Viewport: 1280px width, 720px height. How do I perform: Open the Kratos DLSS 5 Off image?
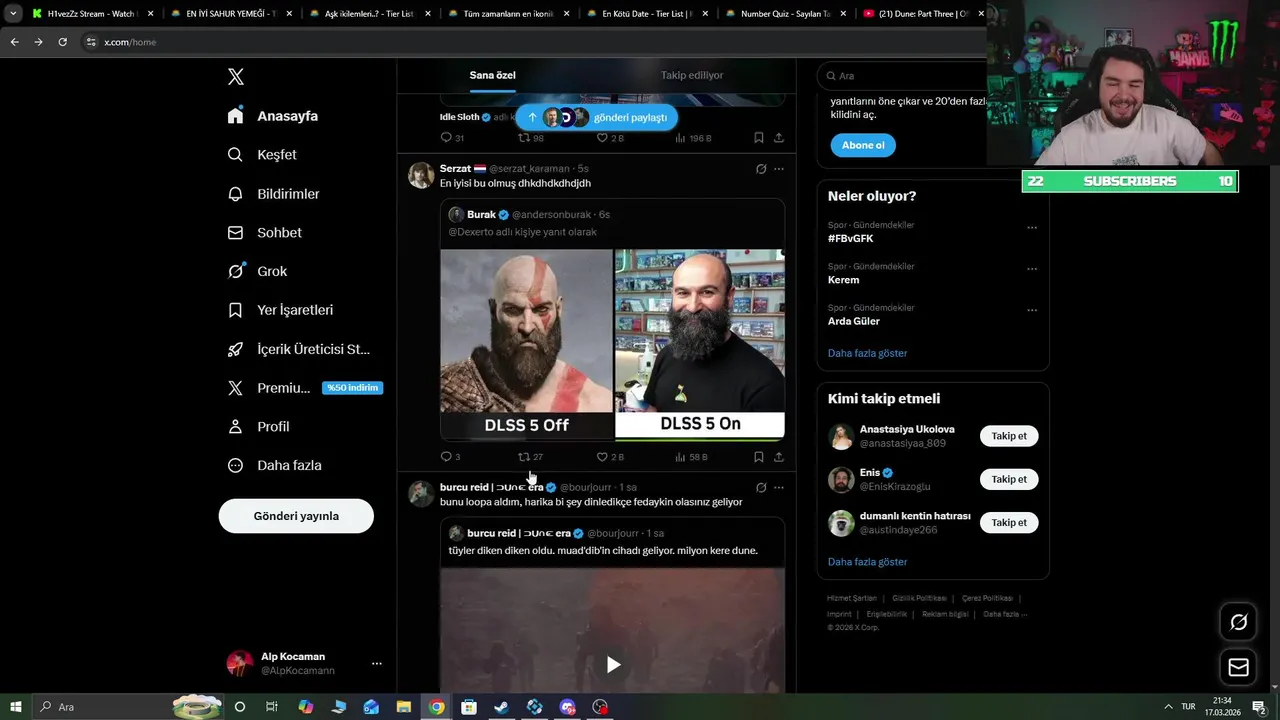point(526,344)
